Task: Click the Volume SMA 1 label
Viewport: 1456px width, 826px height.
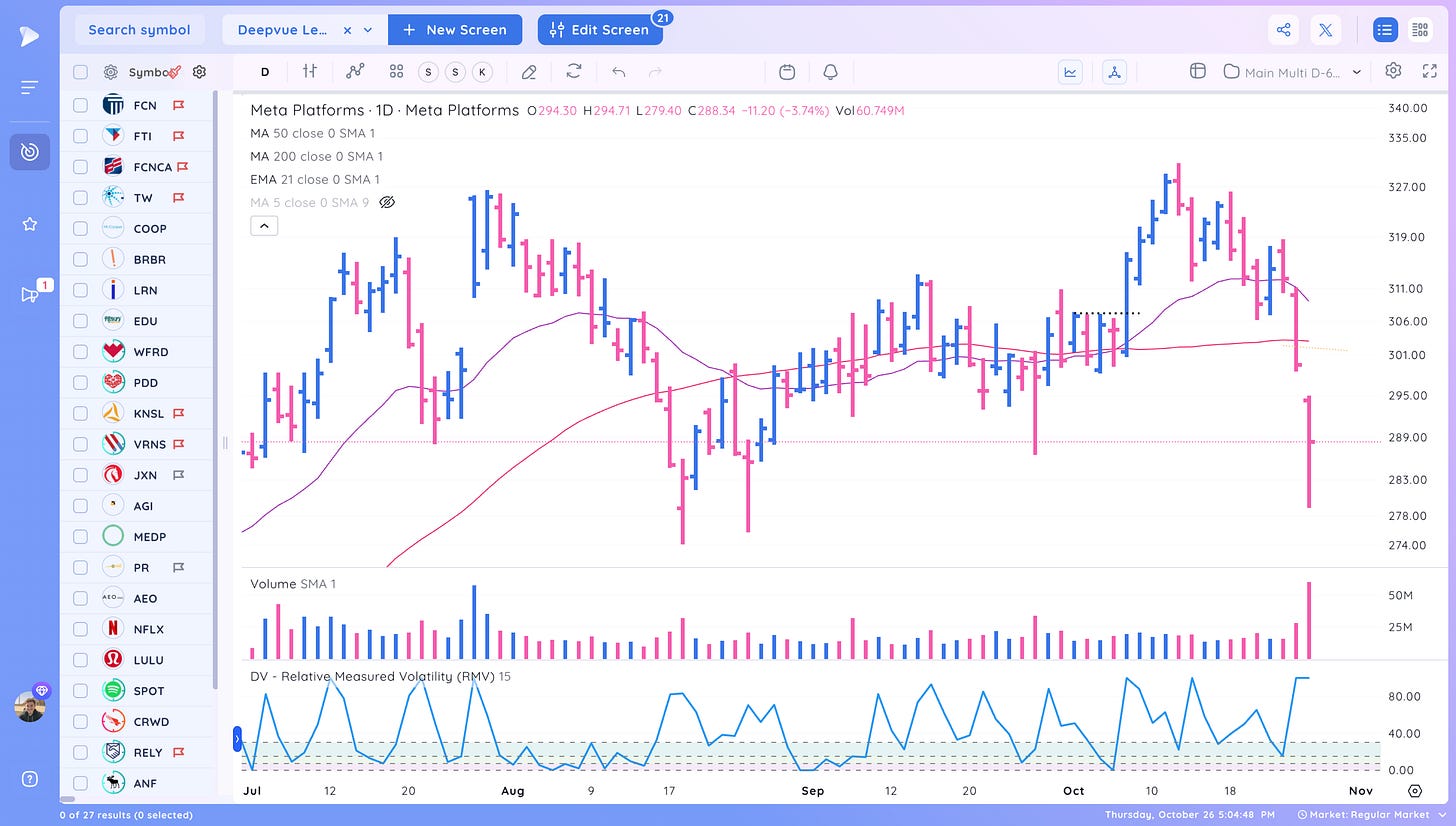Action: [293, 583]
